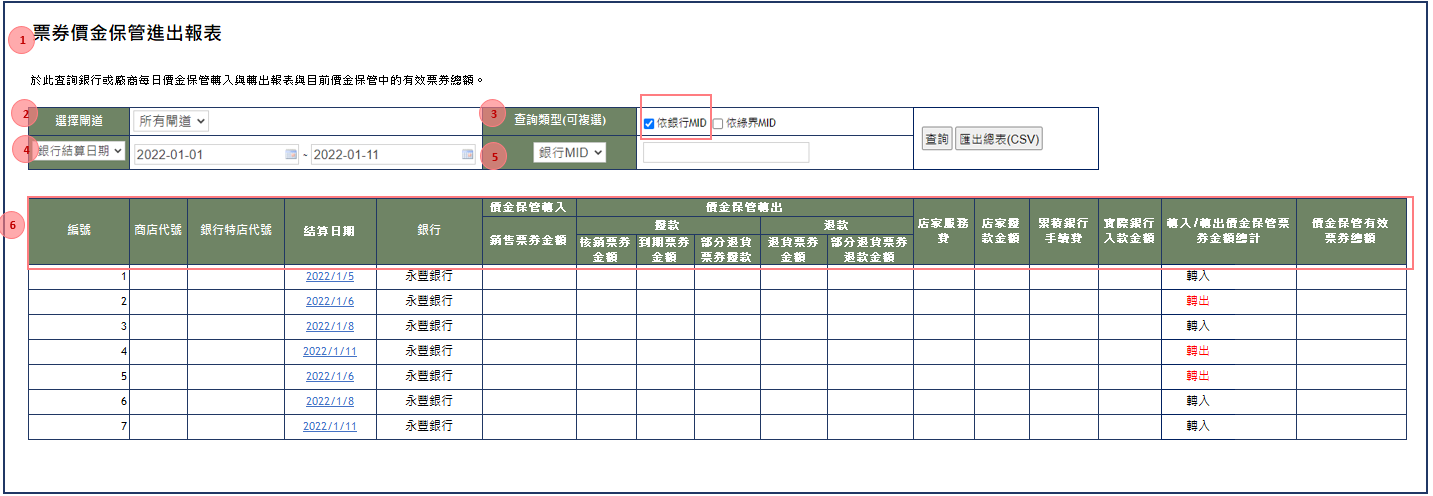Open the 2022/1/8 date link in row 6
This screenshot has height=496, width=1433.
tap(330, 401)
